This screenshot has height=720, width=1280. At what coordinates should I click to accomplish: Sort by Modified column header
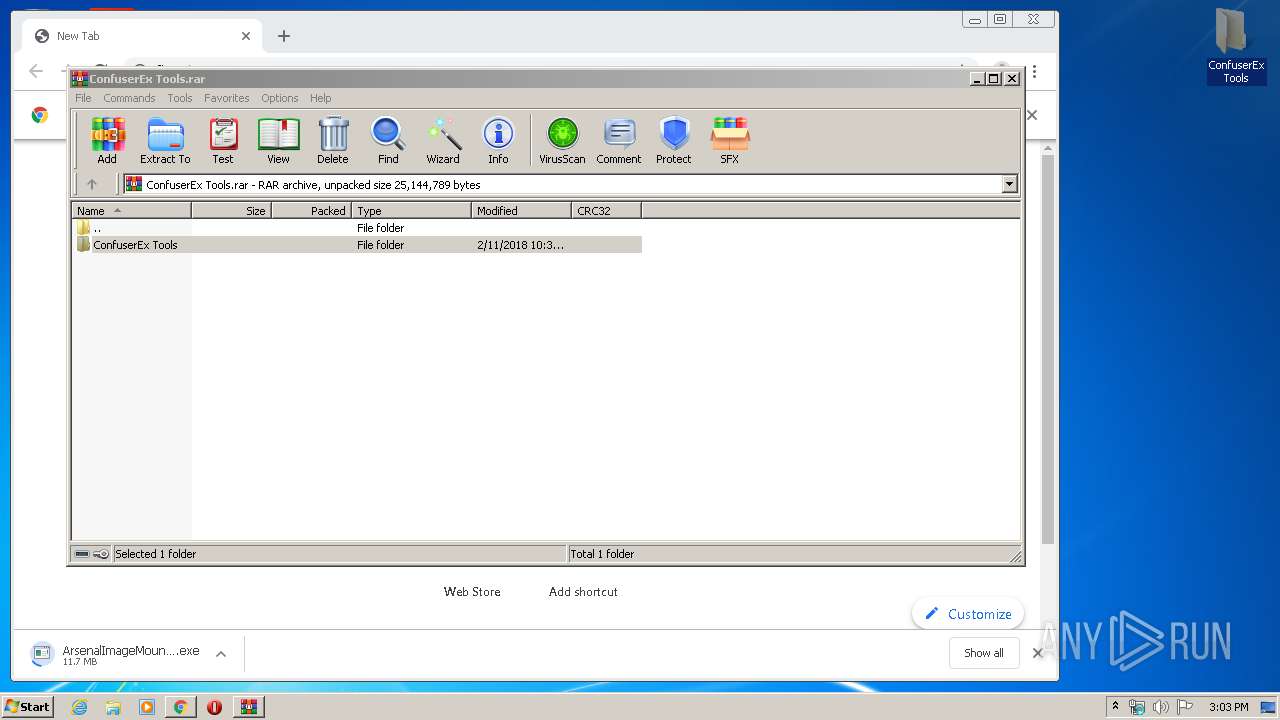click(x=521, y=211)
